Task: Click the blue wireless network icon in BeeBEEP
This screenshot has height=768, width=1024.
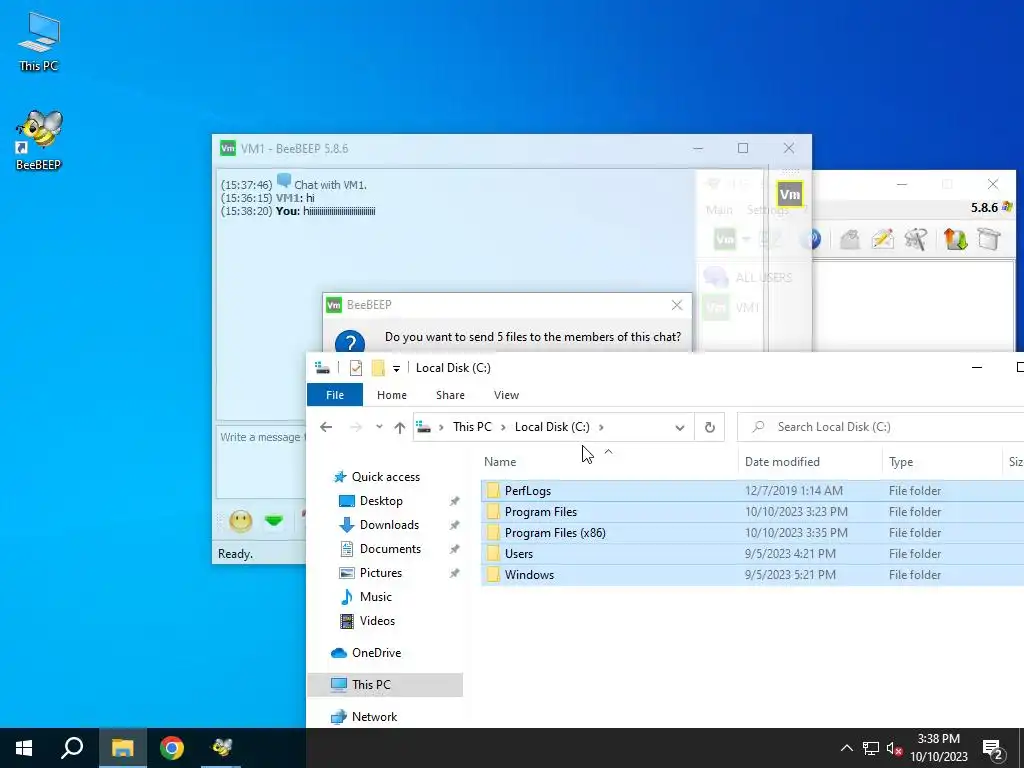Action: (810, 239)
